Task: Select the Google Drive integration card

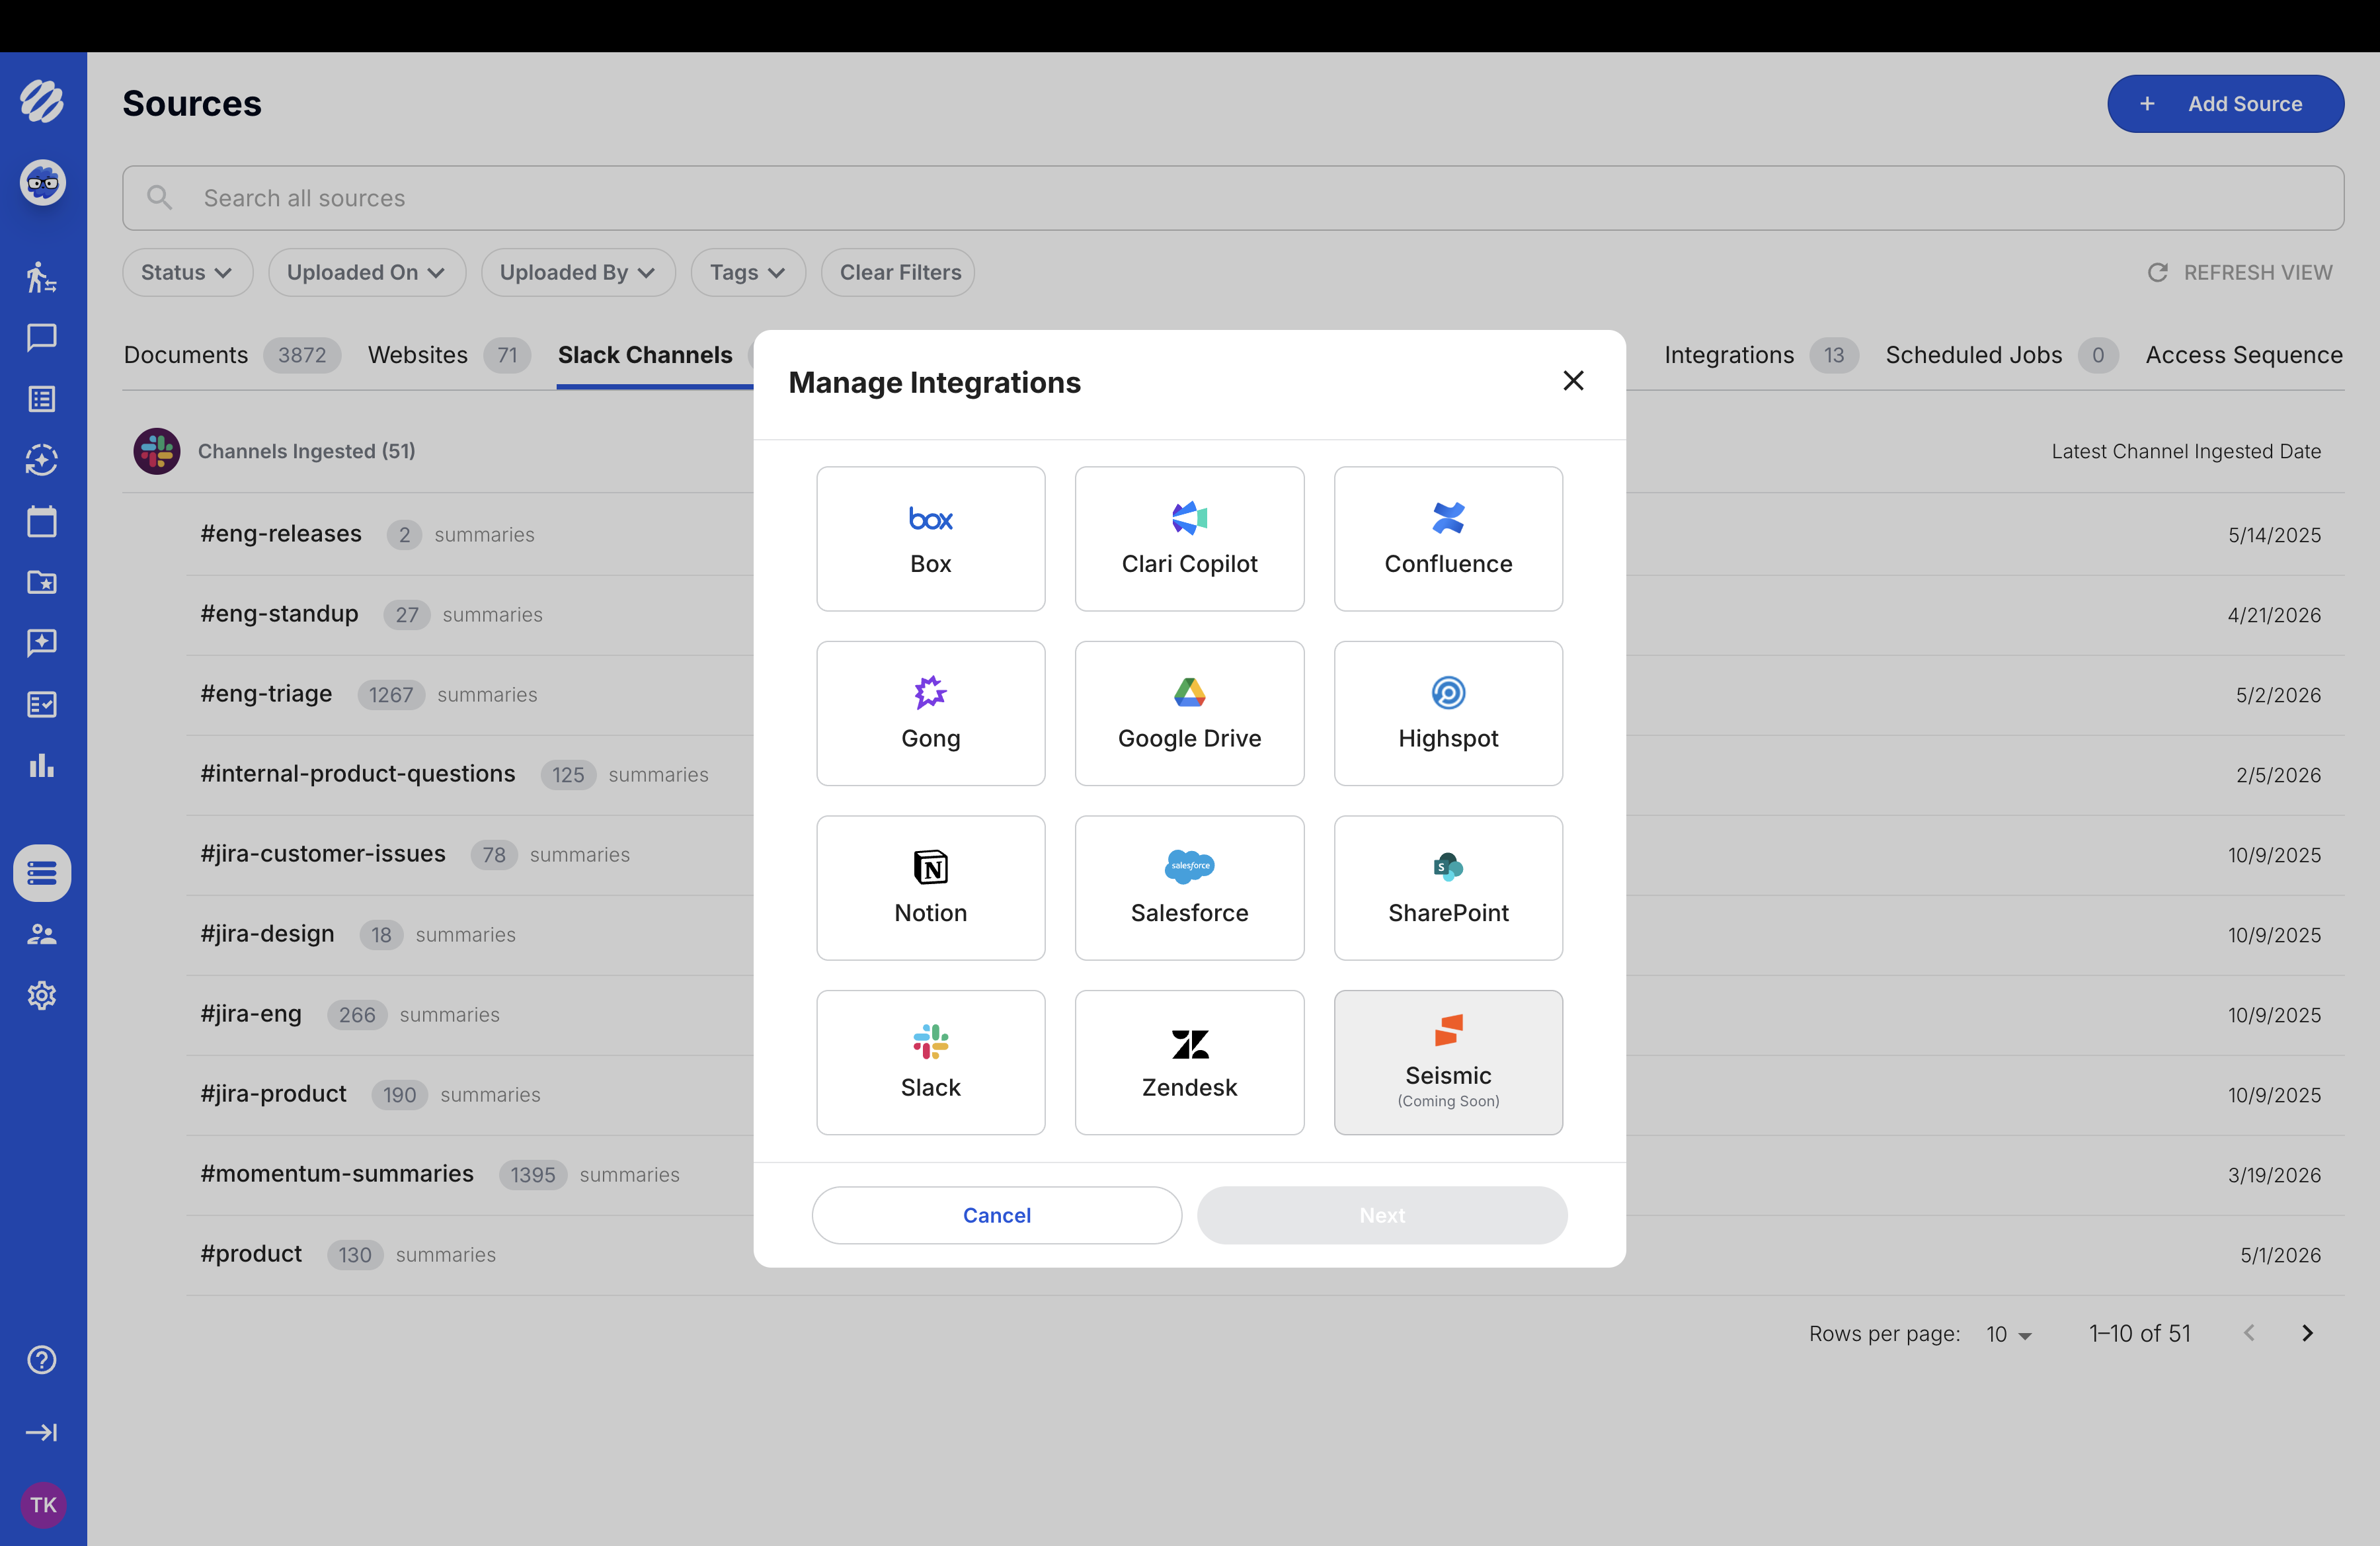Action: coord(1189,713)
